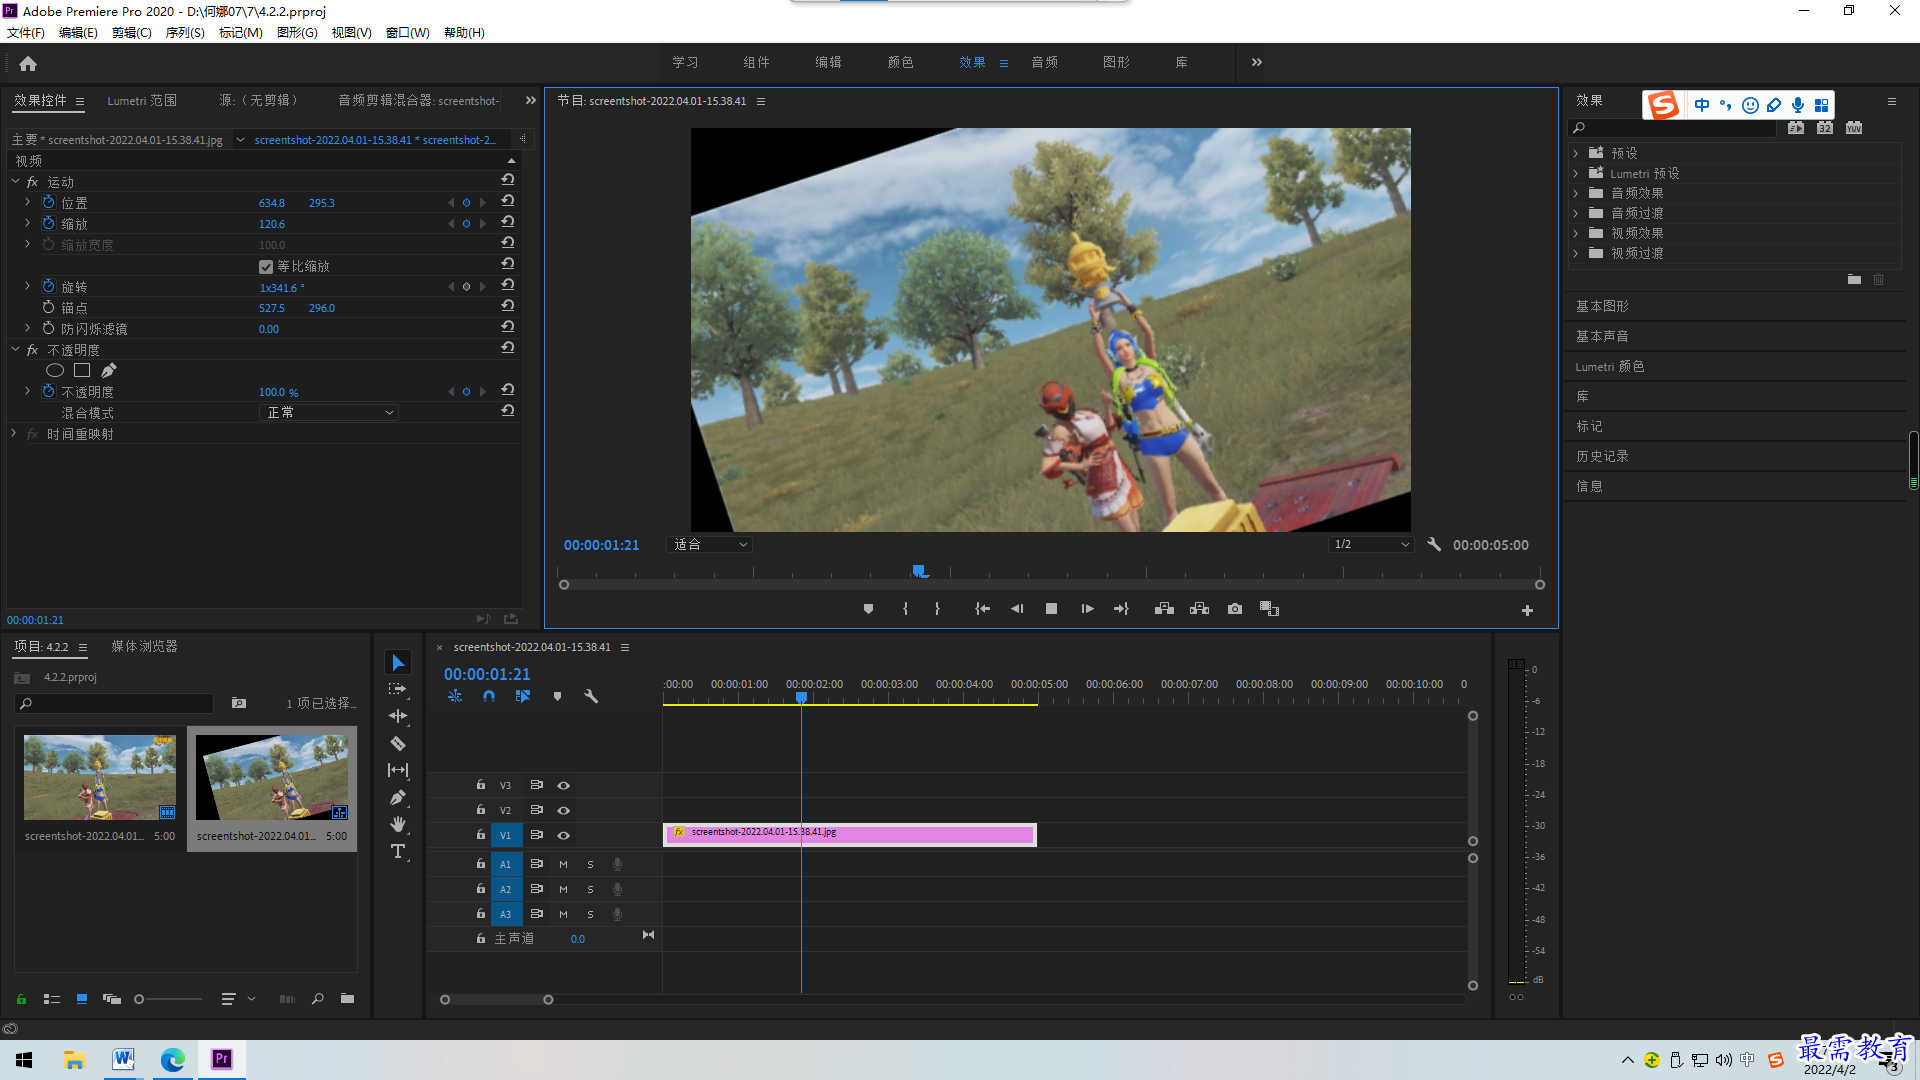
Task: Select the first screenshot thumbnail in project bin
Action: click(x=100, y=778)
